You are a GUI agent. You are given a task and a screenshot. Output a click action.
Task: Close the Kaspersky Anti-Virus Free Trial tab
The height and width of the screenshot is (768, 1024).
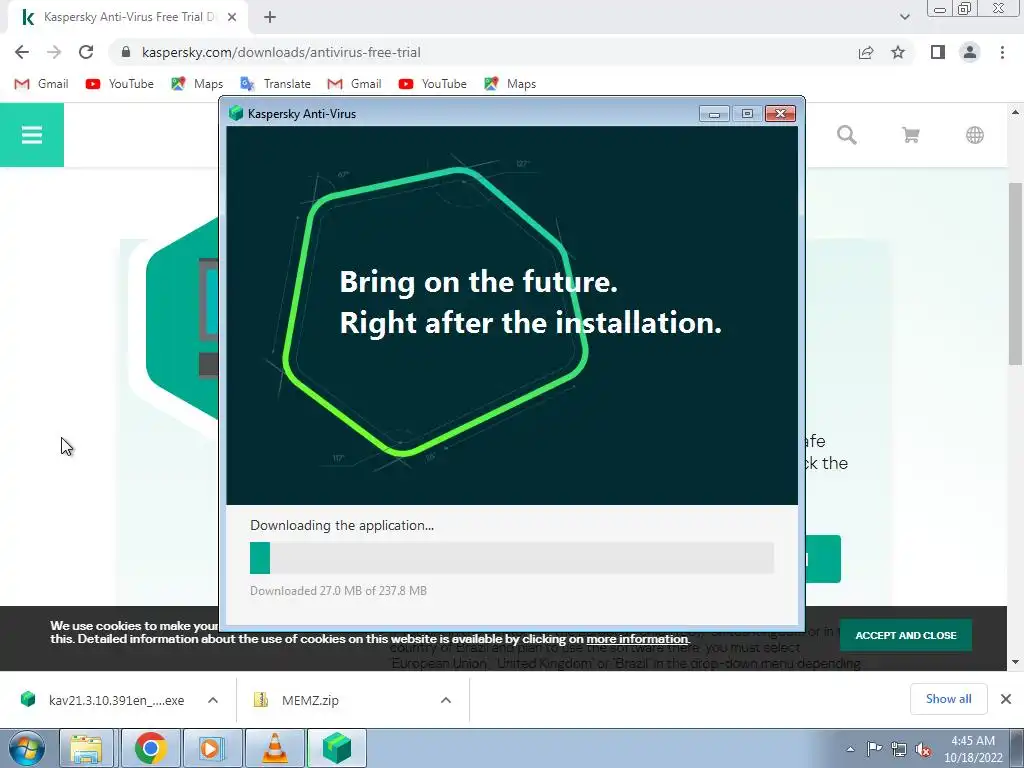pyautogui.click(x=232, y=17)
